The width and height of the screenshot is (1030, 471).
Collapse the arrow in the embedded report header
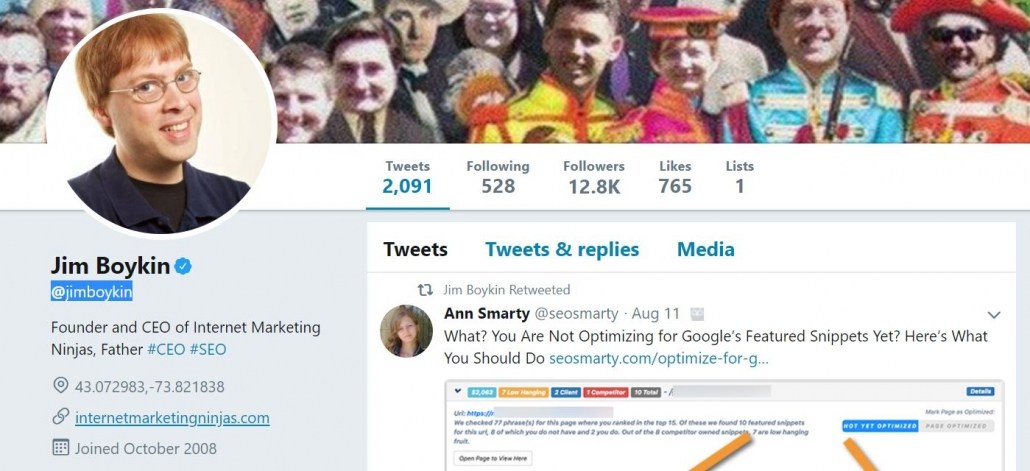point(457,391)
